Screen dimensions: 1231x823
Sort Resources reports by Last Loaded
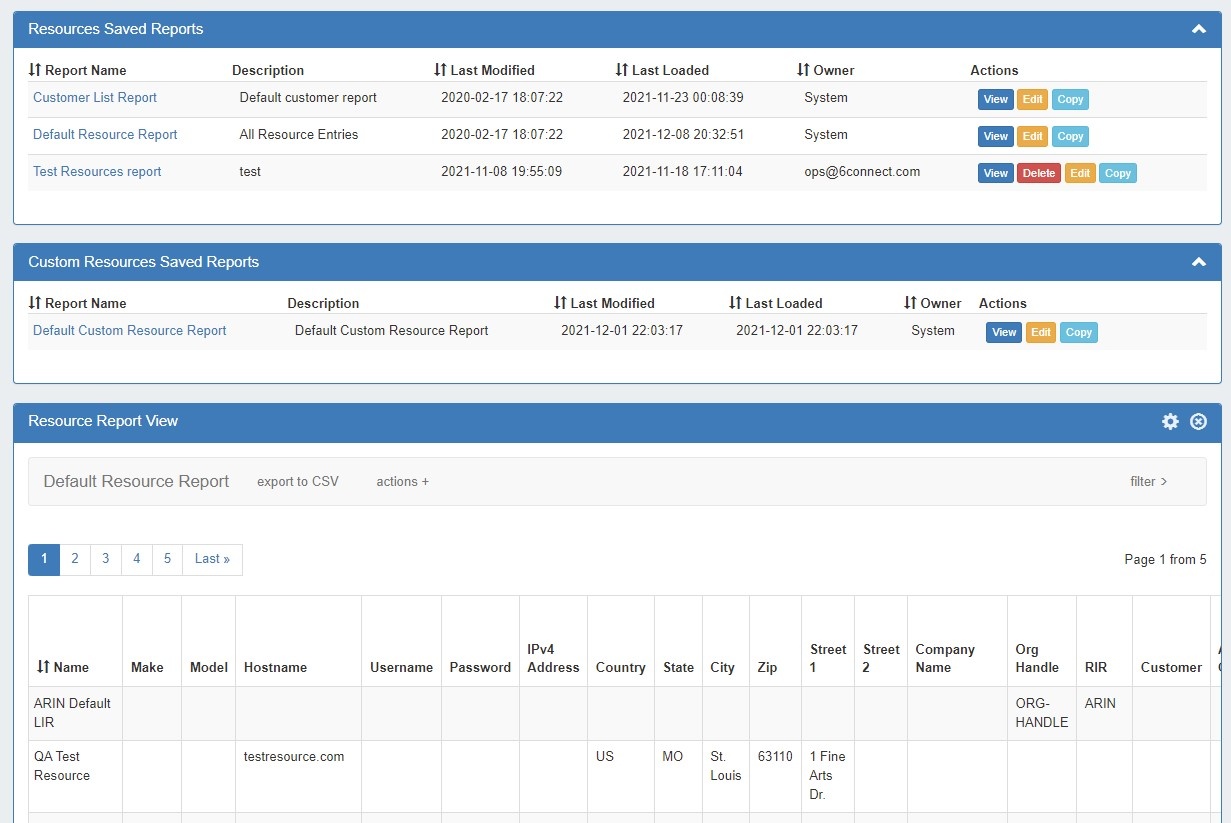[662, 70]
